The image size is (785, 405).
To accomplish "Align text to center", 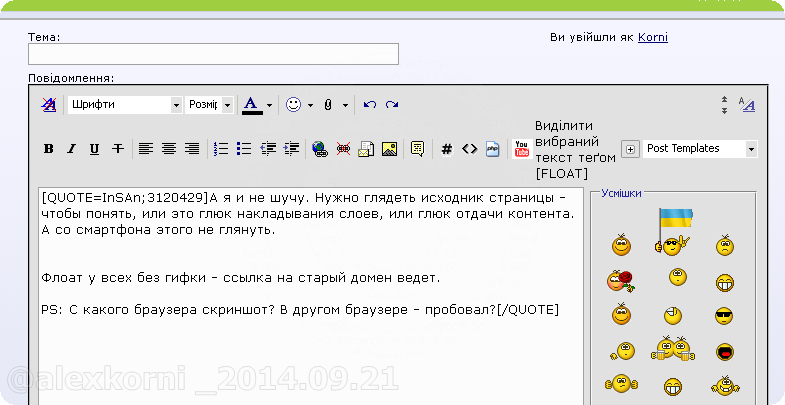I will (169, 149).
